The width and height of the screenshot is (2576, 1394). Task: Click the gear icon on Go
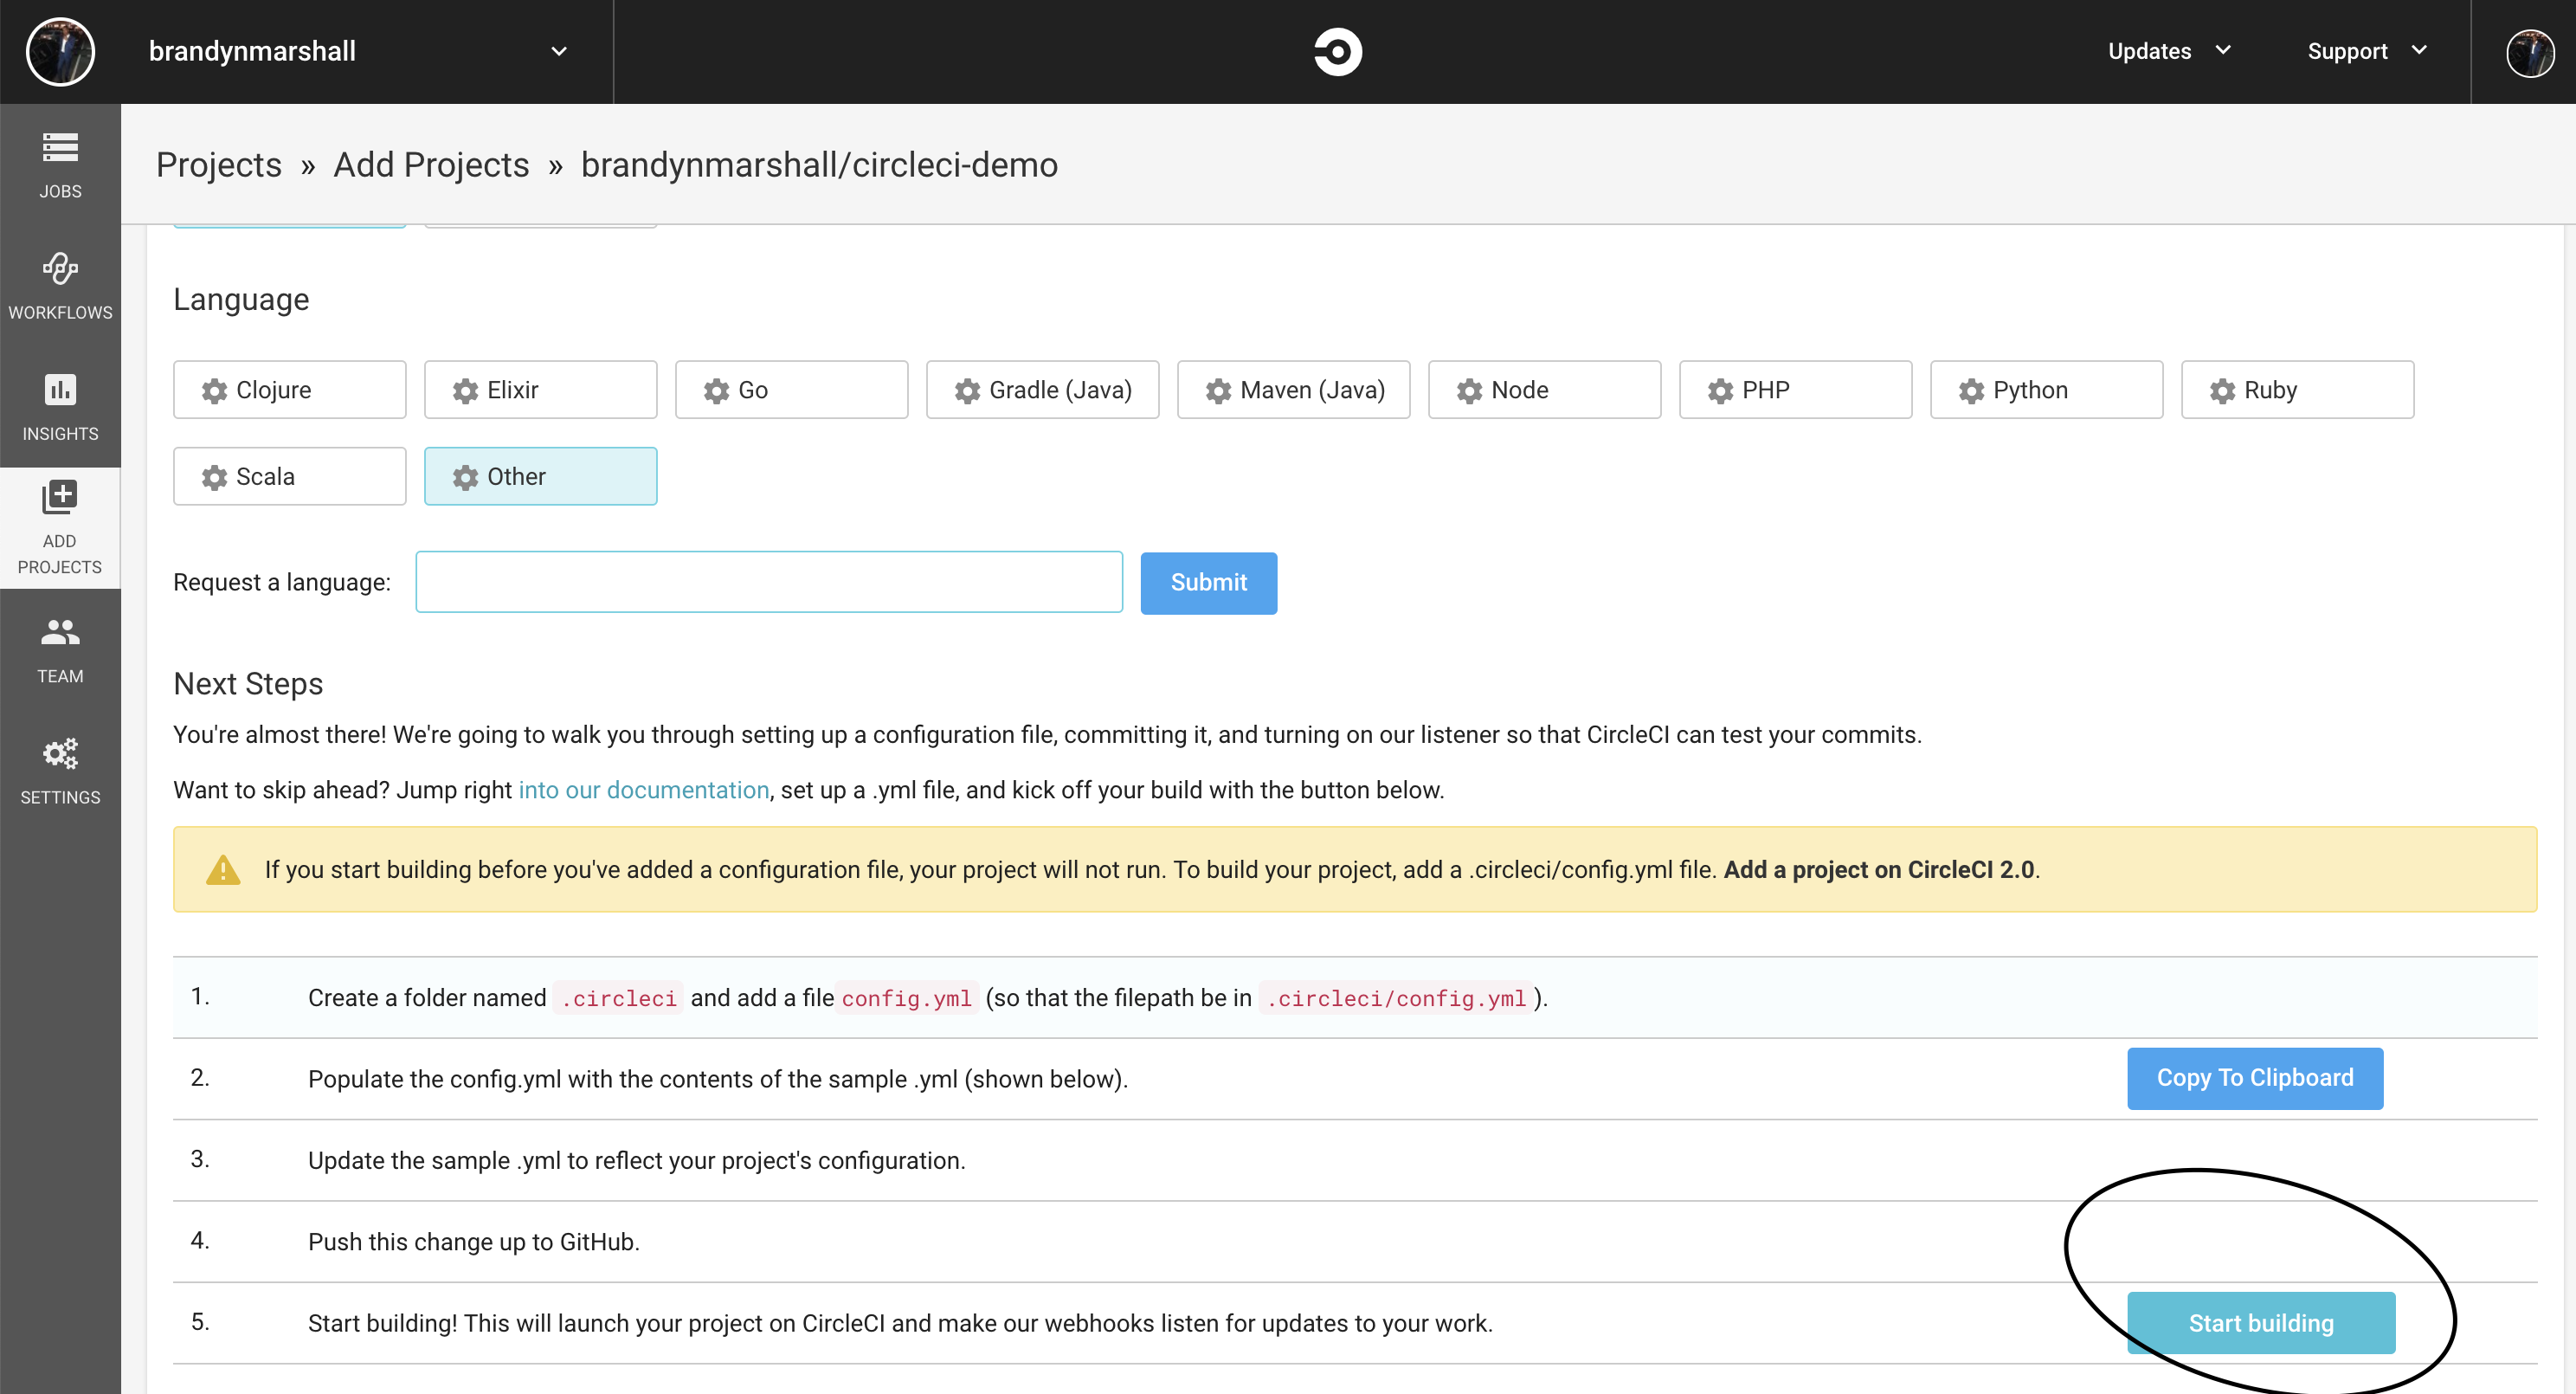[716, 391]
